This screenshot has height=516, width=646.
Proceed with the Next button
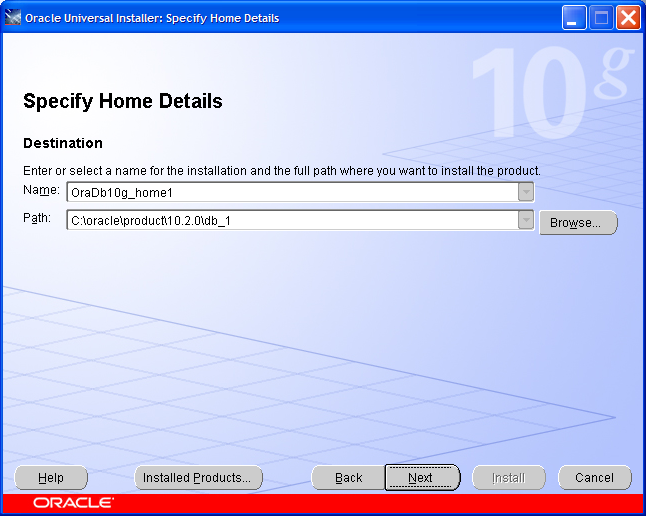point(422,478)
